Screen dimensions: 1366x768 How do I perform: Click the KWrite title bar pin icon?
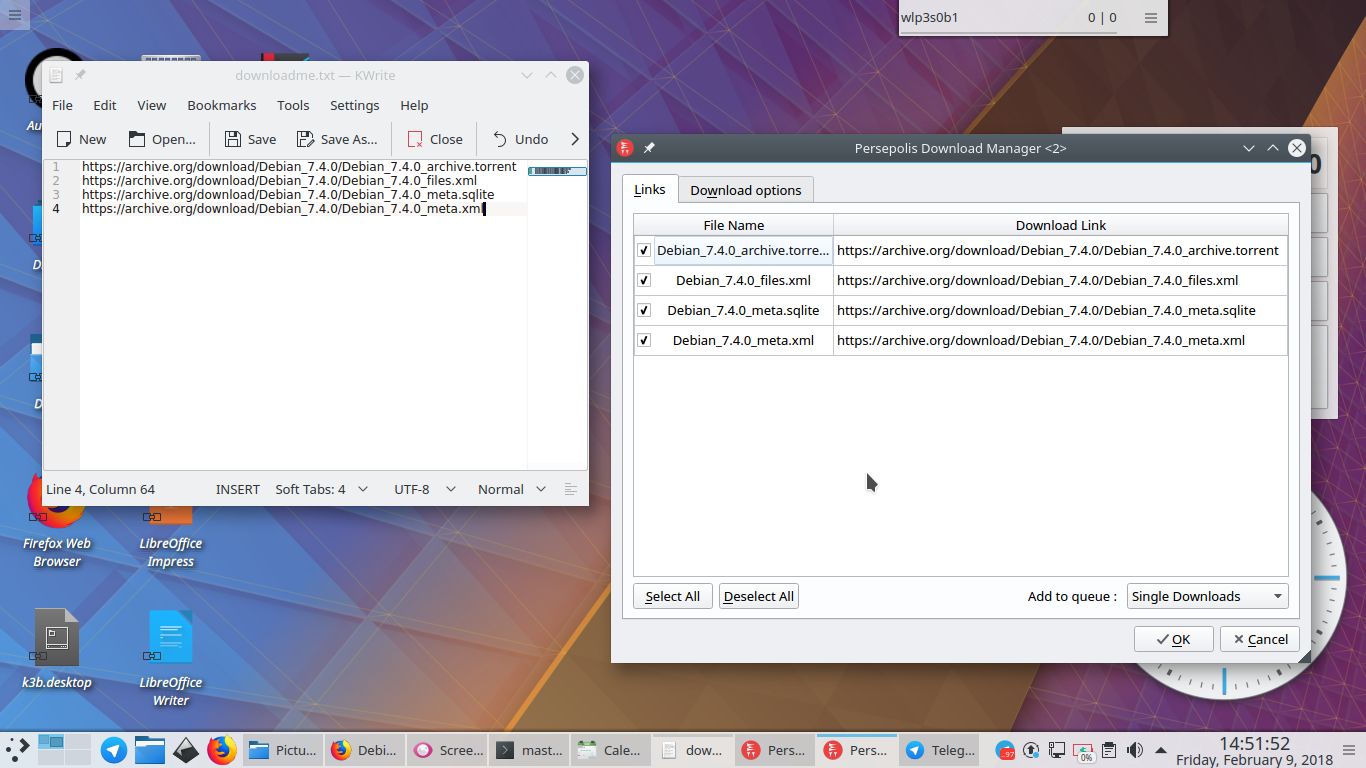tap(80, 75)
